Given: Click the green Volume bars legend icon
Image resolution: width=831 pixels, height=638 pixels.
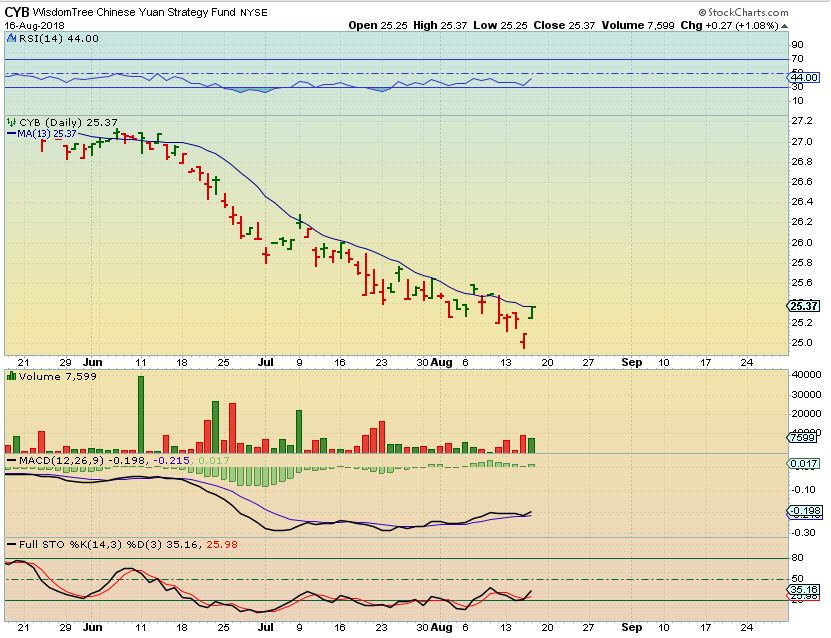Looking at the screenshot, I should 11,376.
